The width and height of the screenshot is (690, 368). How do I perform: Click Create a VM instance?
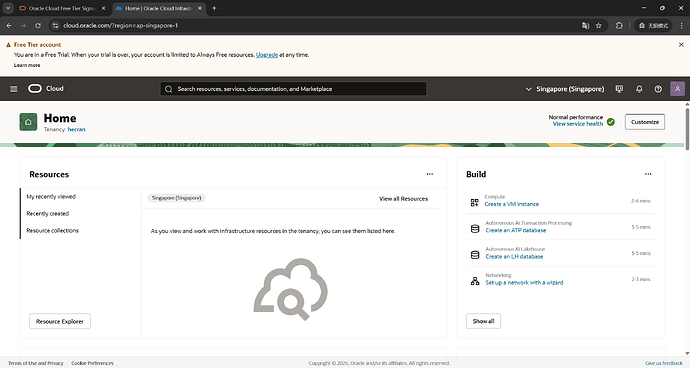pos(511,204)
